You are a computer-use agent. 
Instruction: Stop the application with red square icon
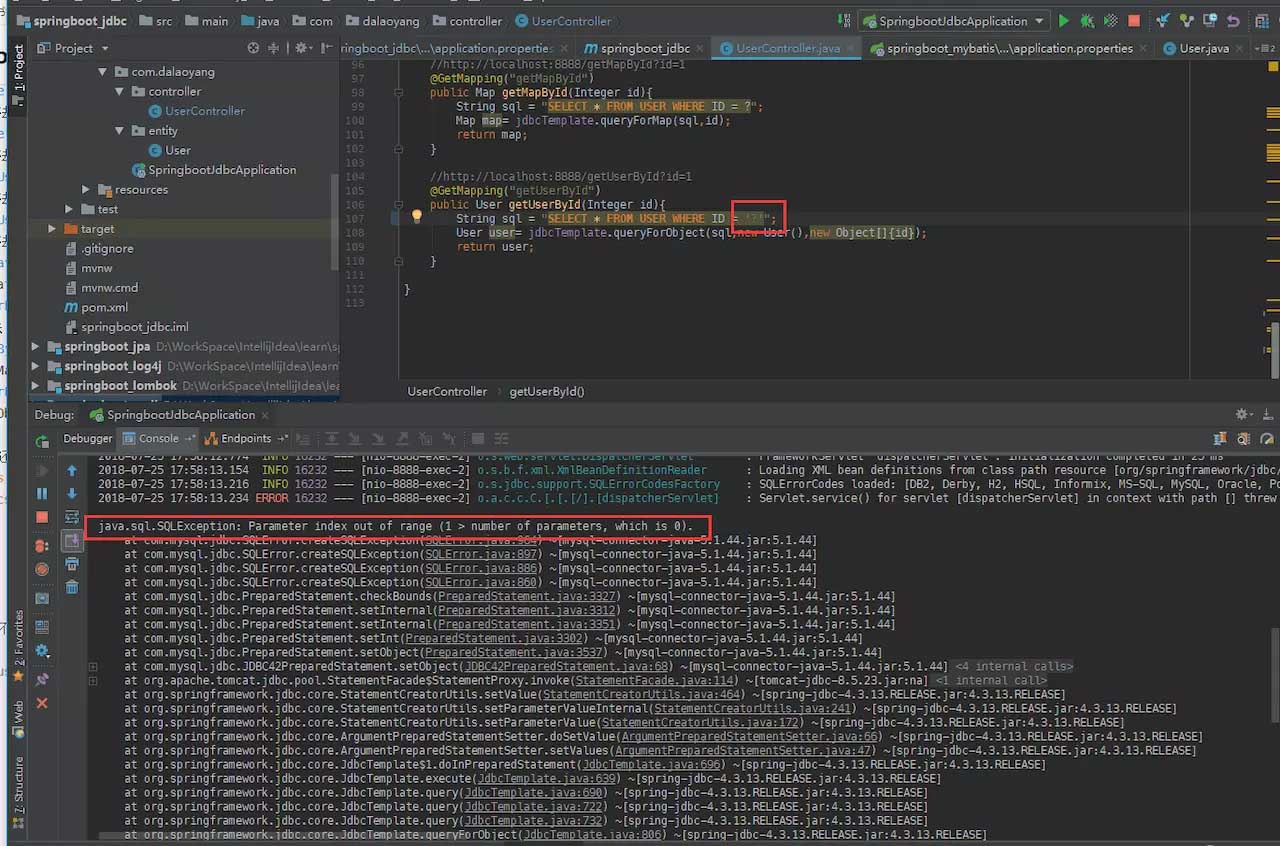point(1134,20)
